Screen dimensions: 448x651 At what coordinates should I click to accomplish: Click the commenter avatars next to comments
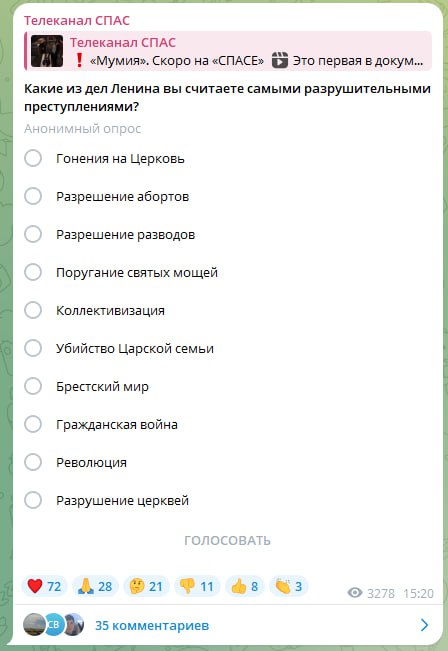pos(54,624)
